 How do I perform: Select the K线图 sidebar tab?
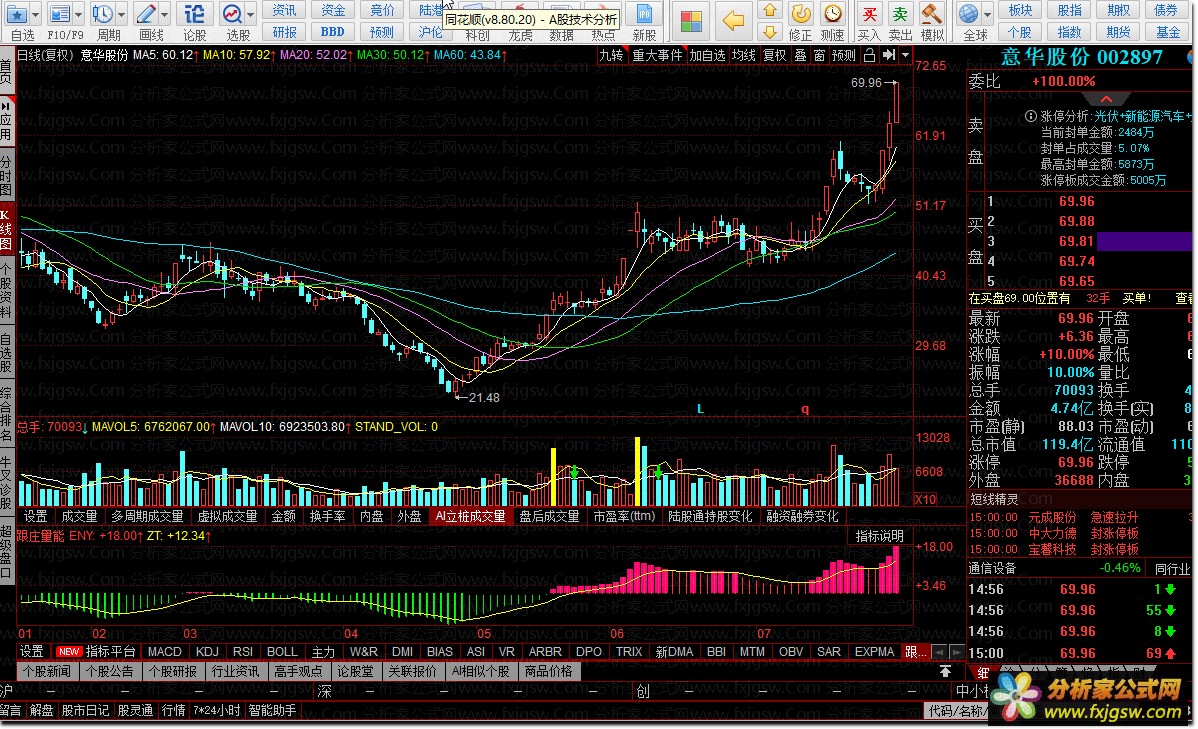(6, 230)
